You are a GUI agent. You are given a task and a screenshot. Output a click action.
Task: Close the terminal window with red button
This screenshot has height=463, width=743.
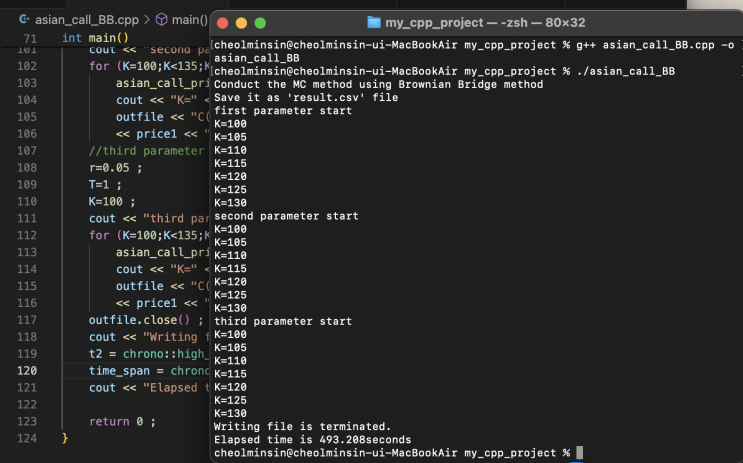click(x=222, y=22)
